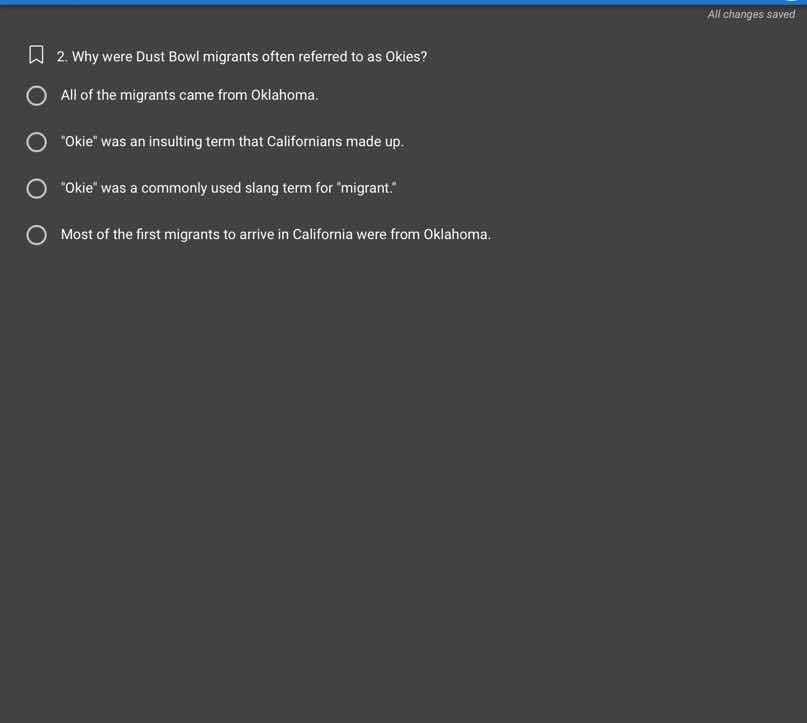Viewport: 807px width, 723px height.
Task: Choose the radio circle for "insulting term" answer
Action: click(36, 142)
